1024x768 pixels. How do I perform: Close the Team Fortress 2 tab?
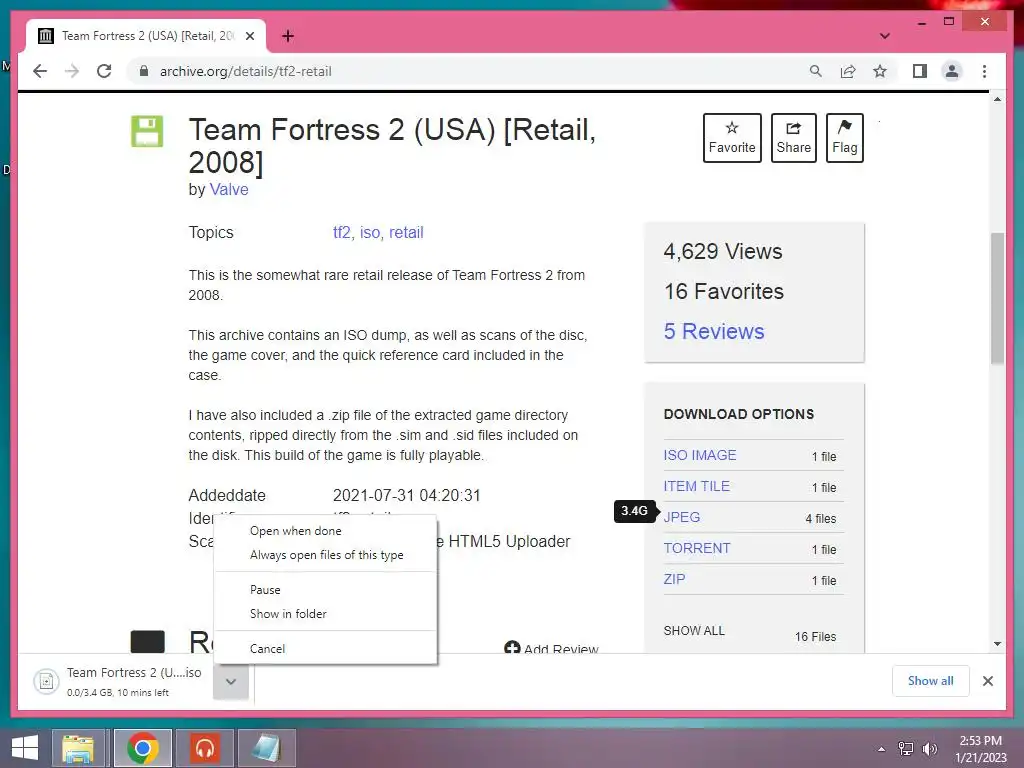click(x=249, y=36)
